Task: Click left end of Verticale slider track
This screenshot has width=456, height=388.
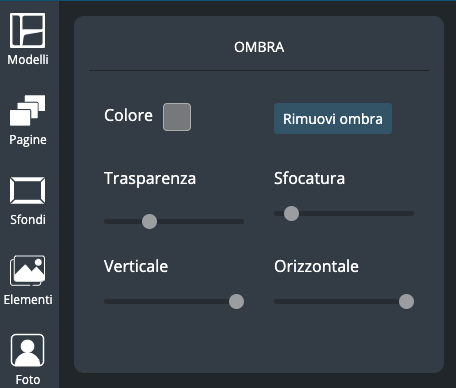Action: point(107,301)
